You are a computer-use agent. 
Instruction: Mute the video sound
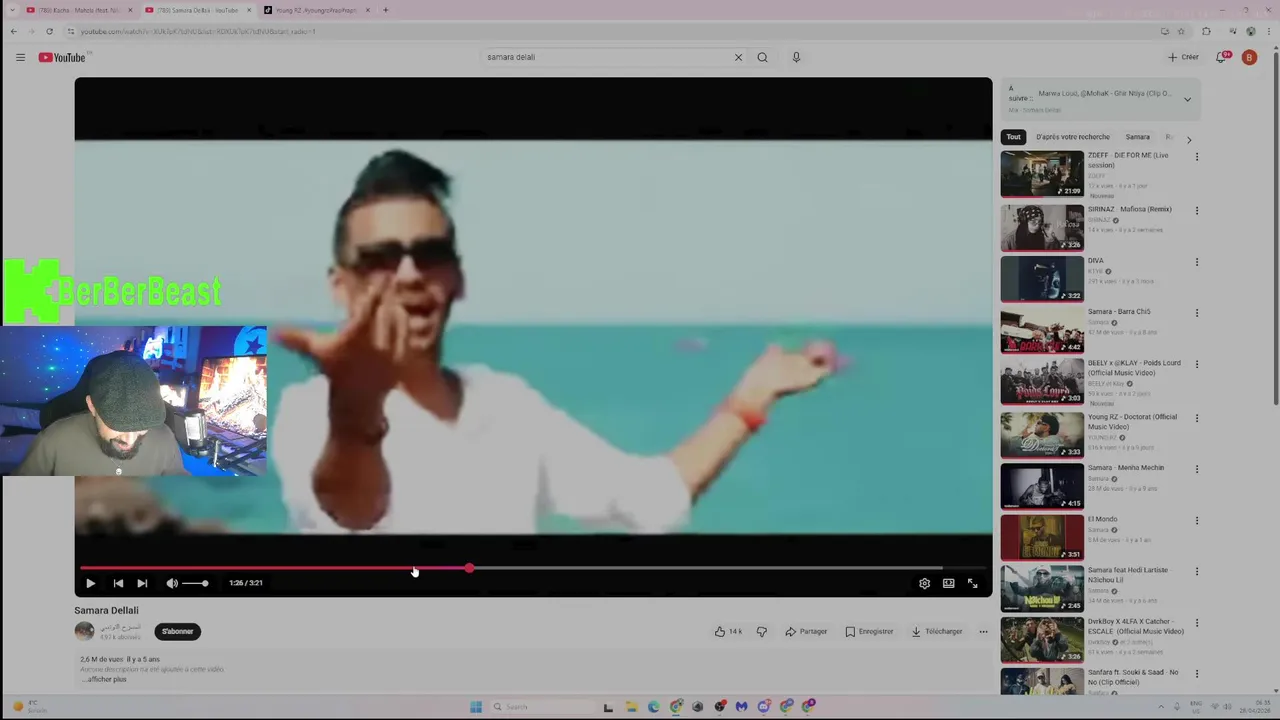pos(172,583)
